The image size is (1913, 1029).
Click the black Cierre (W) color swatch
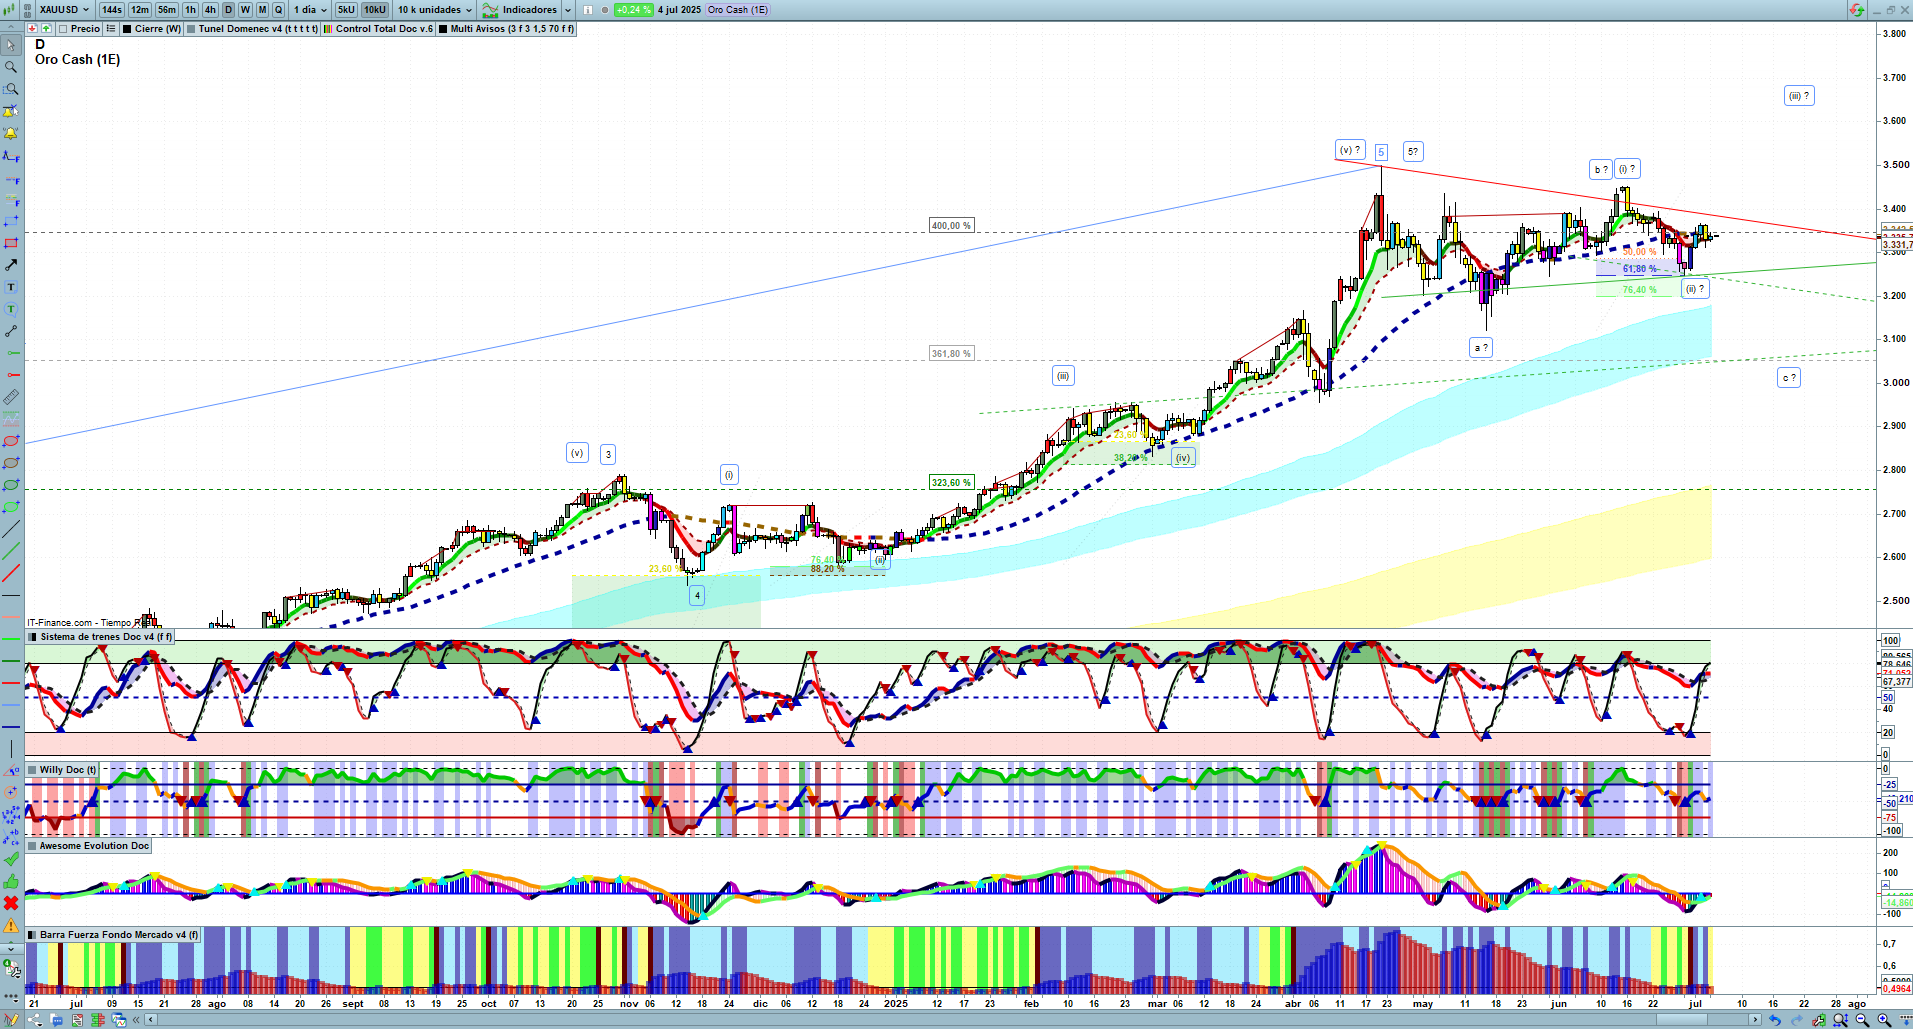click(x=128, y=29)
